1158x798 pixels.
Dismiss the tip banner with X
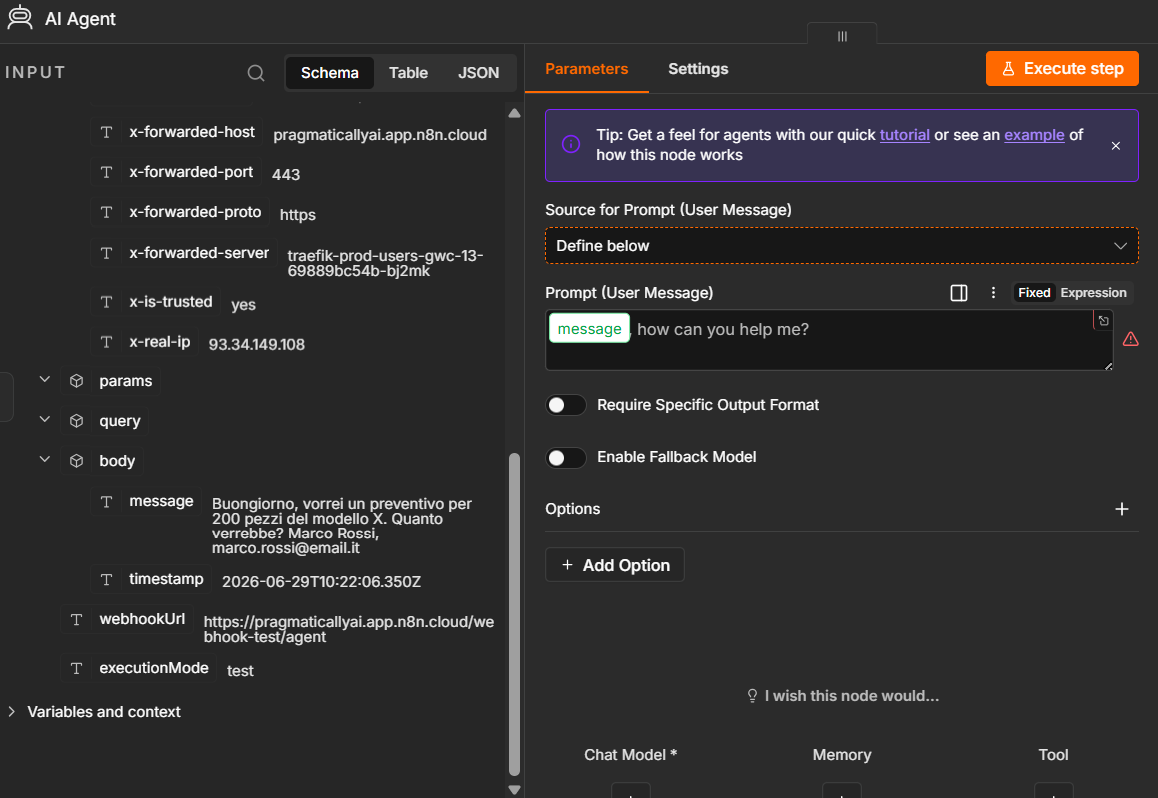1115,145
